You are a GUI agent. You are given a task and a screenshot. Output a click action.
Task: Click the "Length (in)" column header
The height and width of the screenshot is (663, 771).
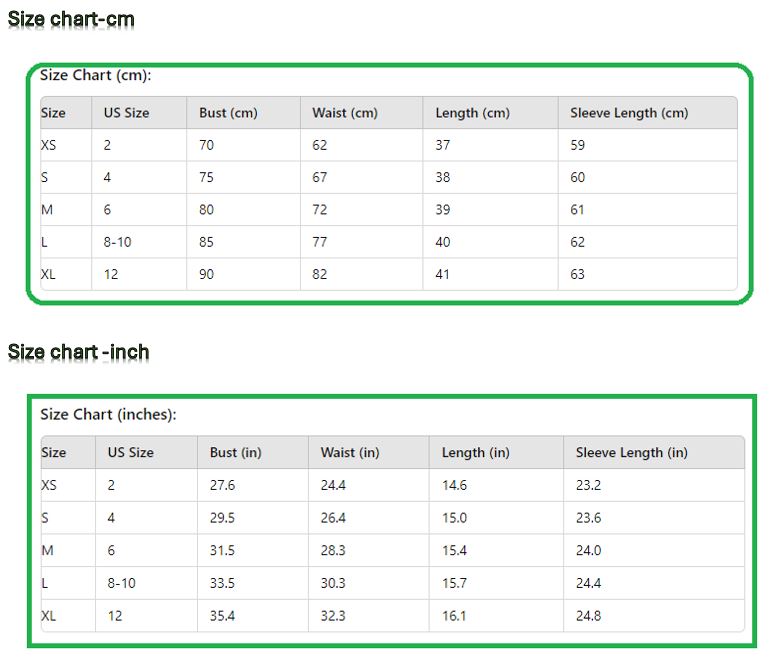pos(475,452)
